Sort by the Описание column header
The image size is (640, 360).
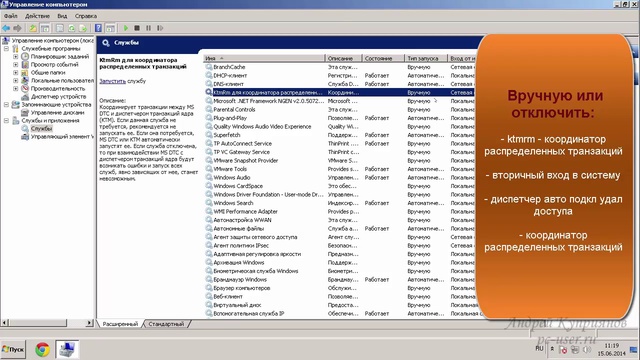click(344, 58)
